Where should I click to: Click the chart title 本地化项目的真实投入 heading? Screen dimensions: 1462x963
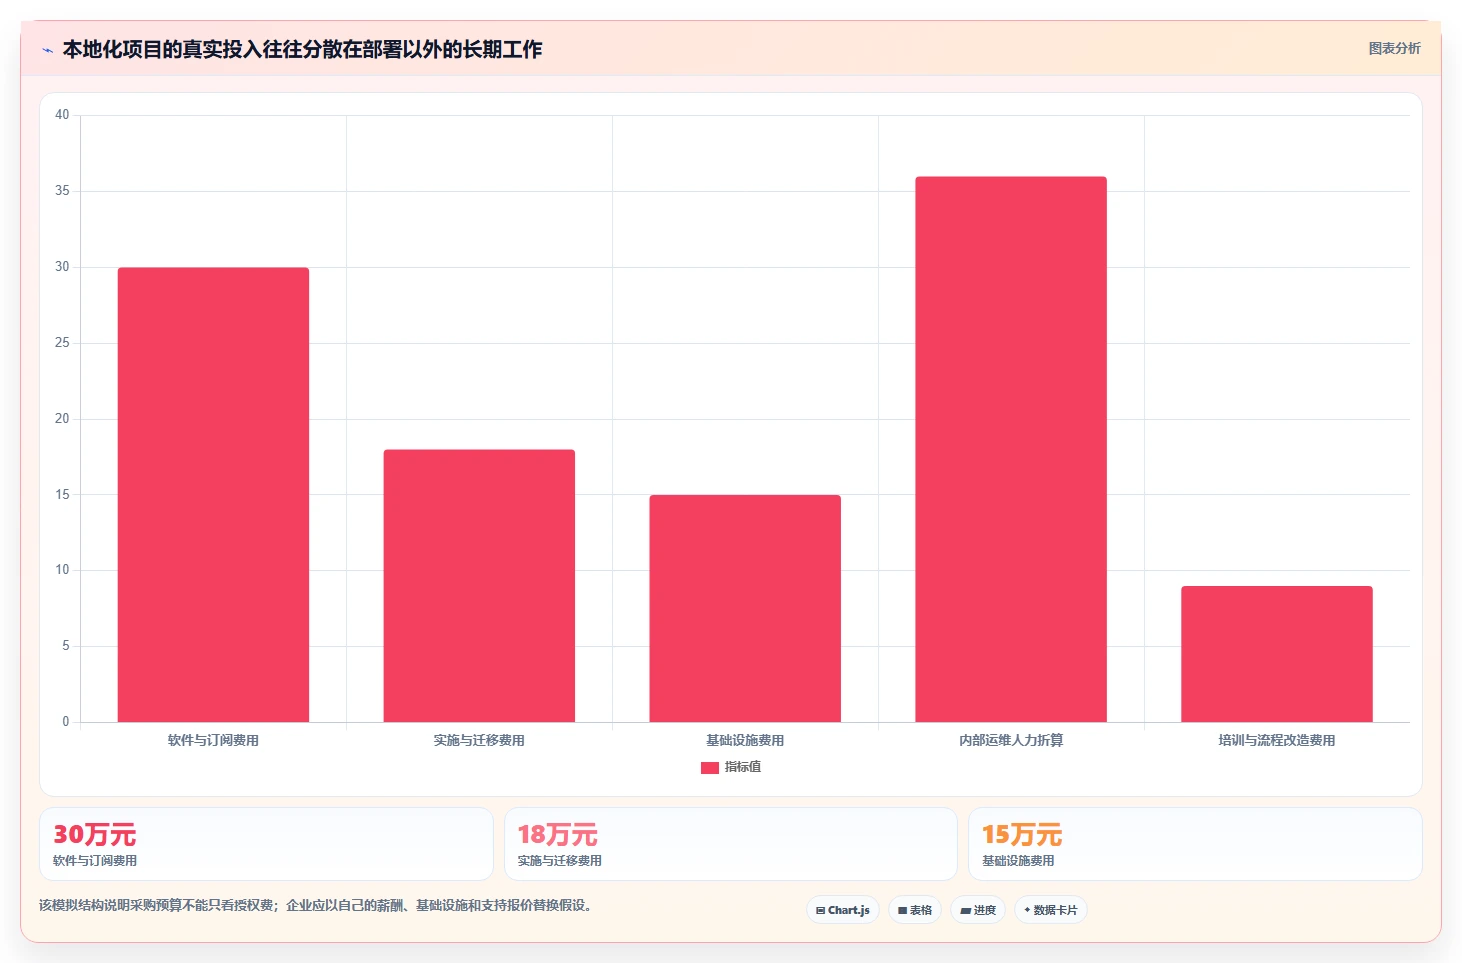302,49
